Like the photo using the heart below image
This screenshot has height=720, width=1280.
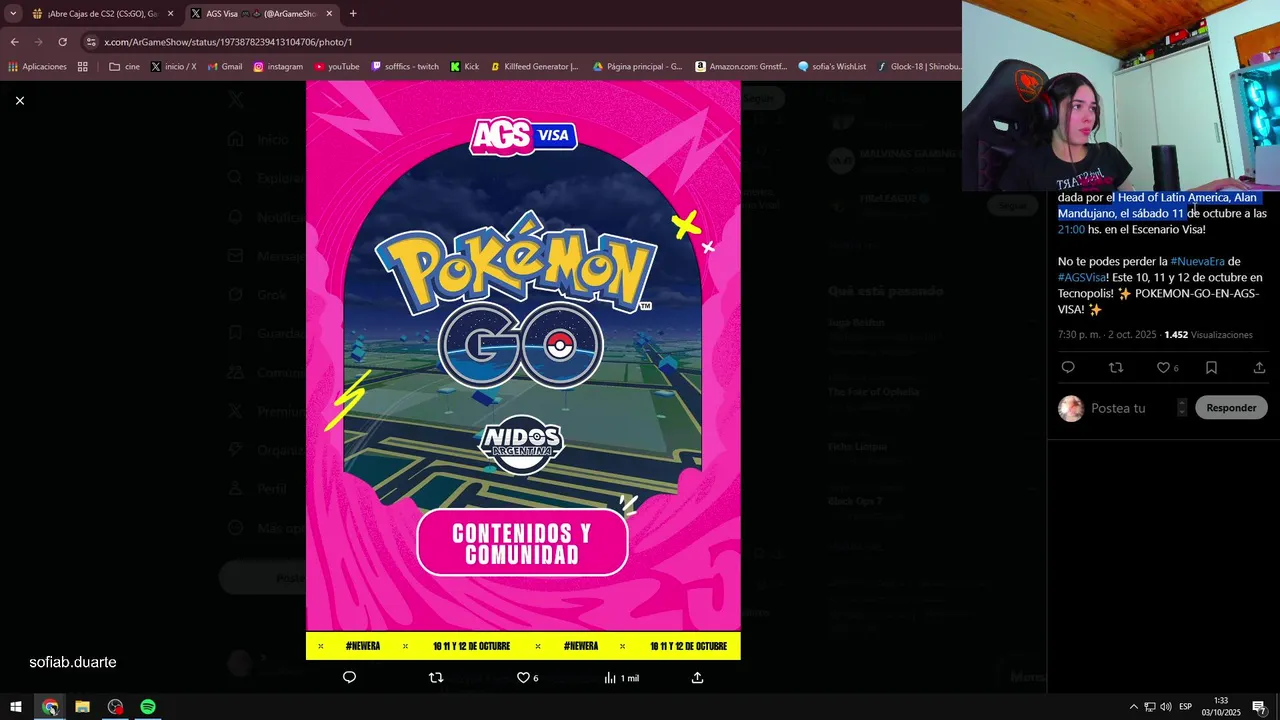click(x=527, y=677)
